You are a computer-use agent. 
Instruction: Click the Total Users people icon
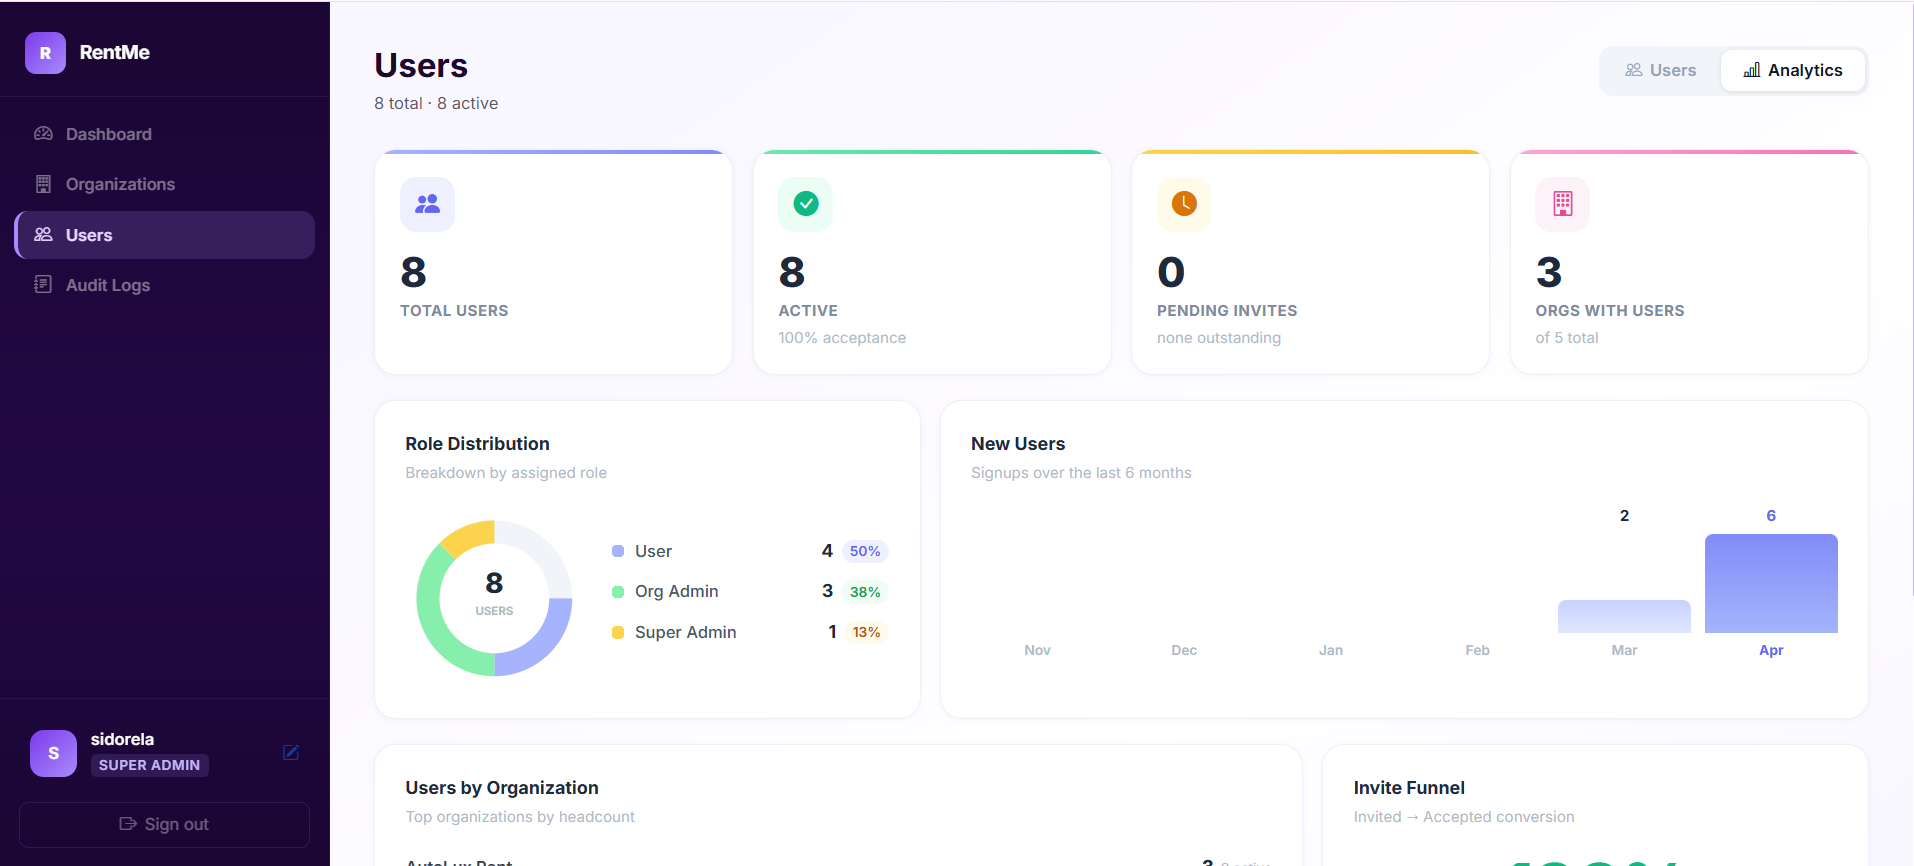pyautogui.click(x=427, y=204)
